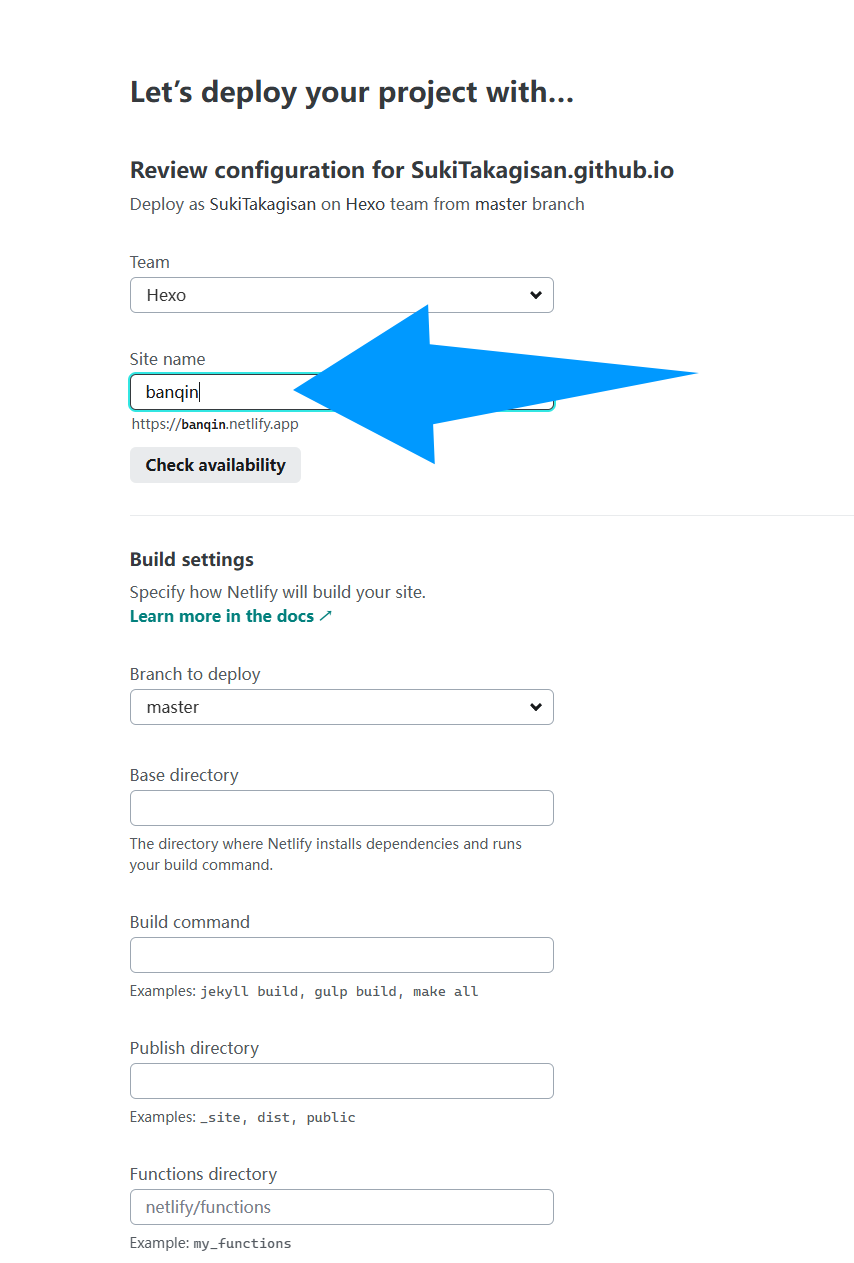Click into the Base directory input
Viewport: 854px width, 1263px height.
[341, 808]
